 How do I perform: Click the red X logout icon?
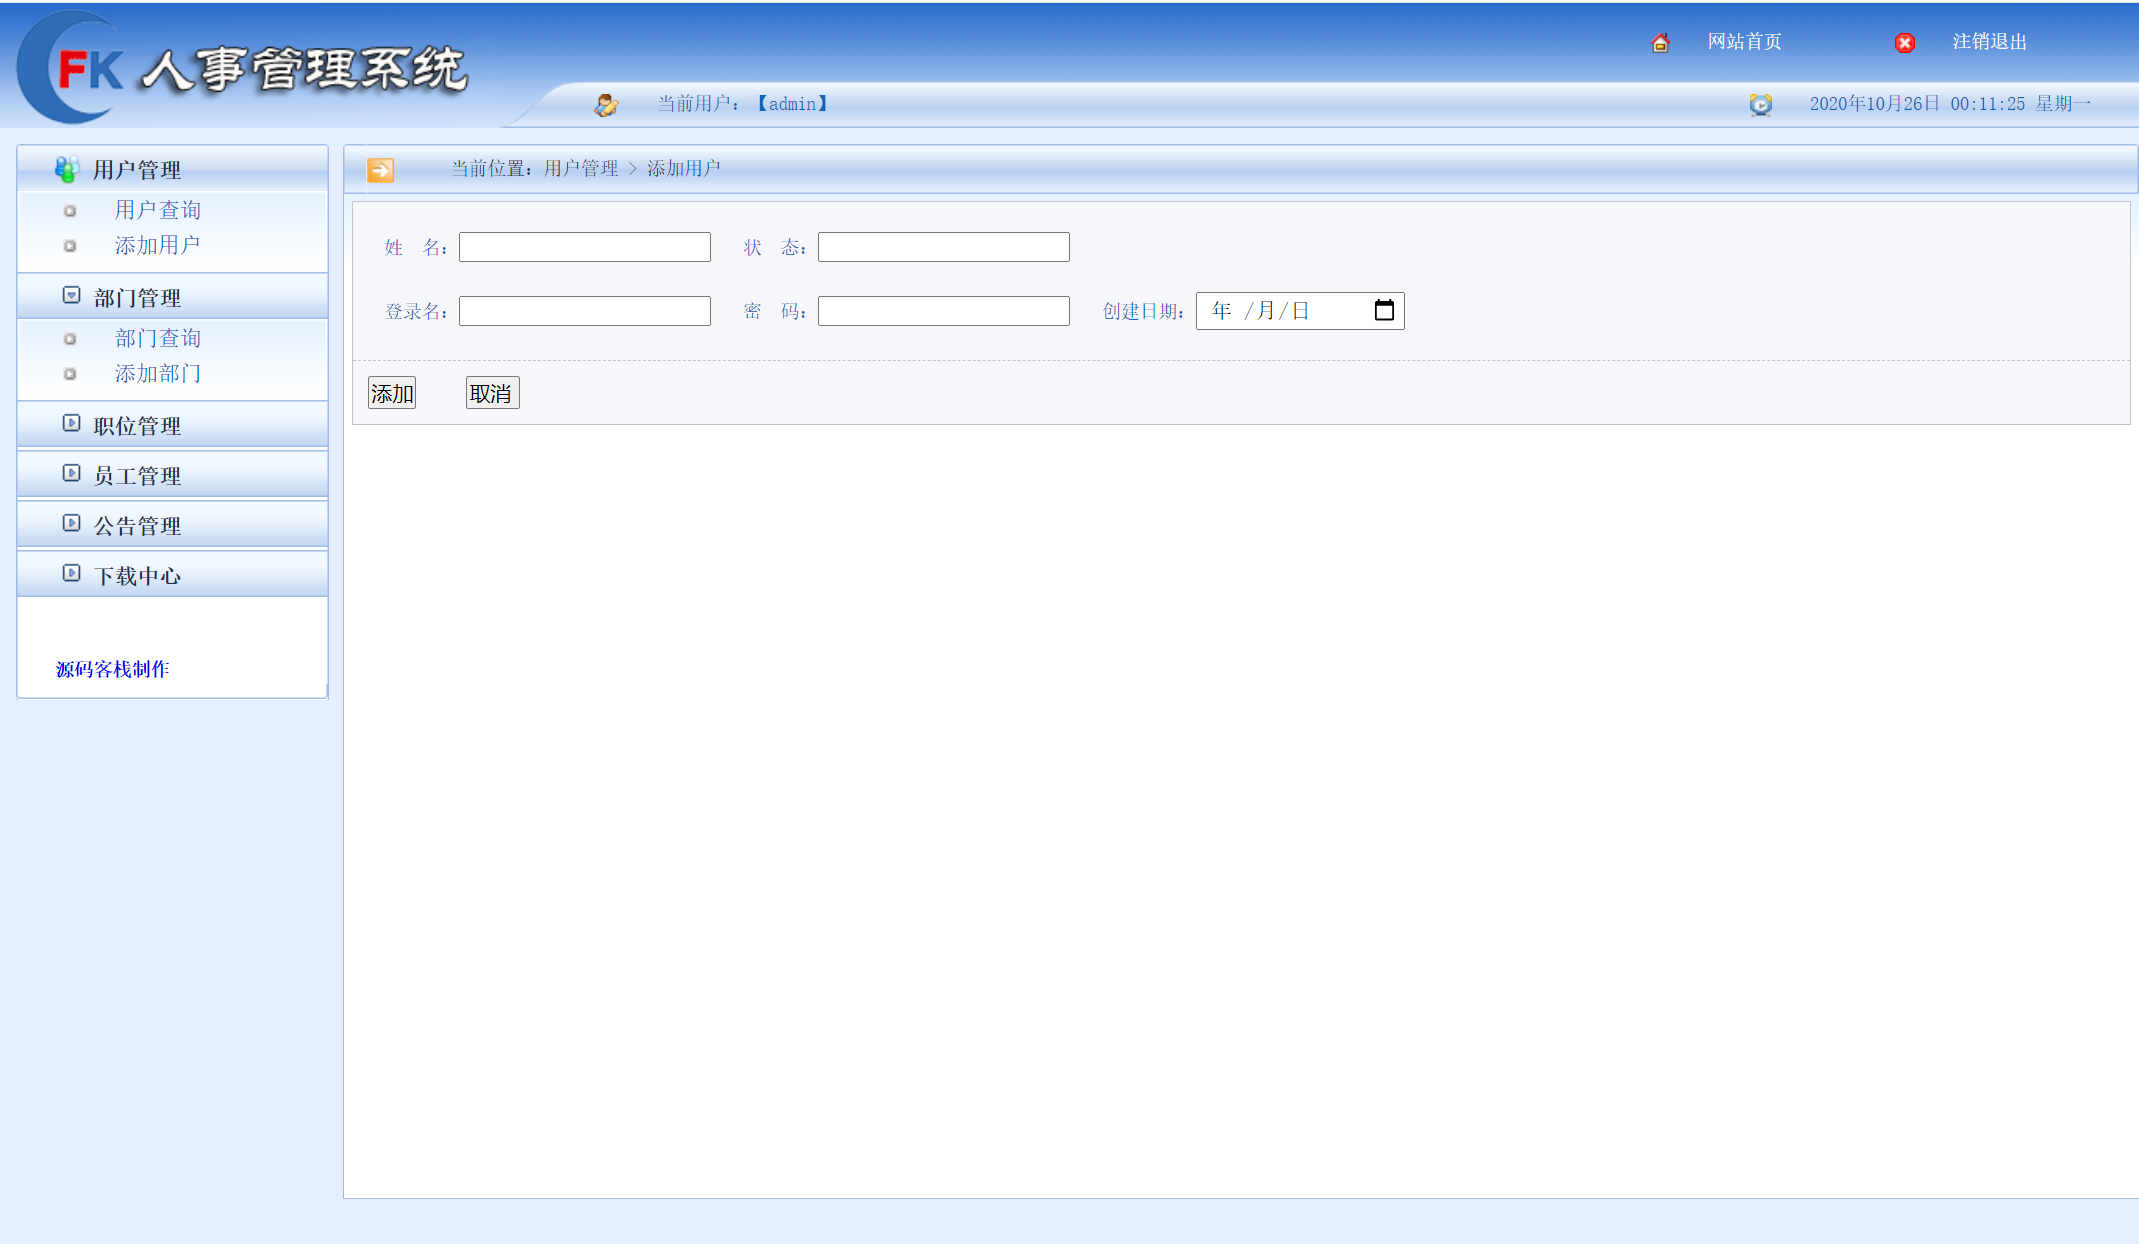tap(1905, 43)
